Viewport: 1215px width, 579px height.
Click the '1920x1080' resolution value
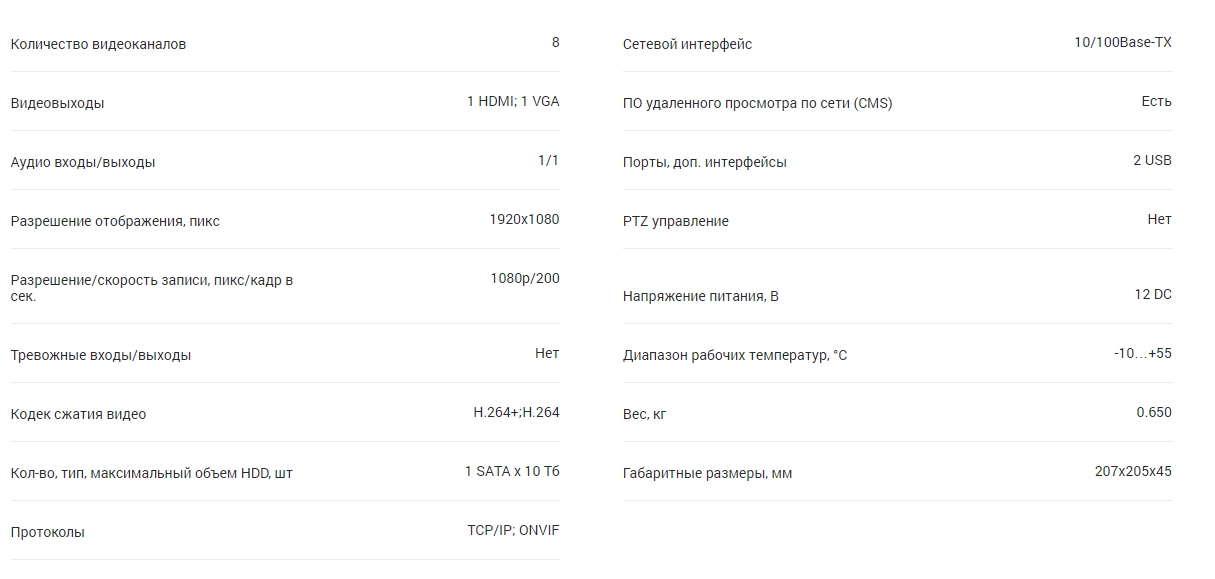524,219
